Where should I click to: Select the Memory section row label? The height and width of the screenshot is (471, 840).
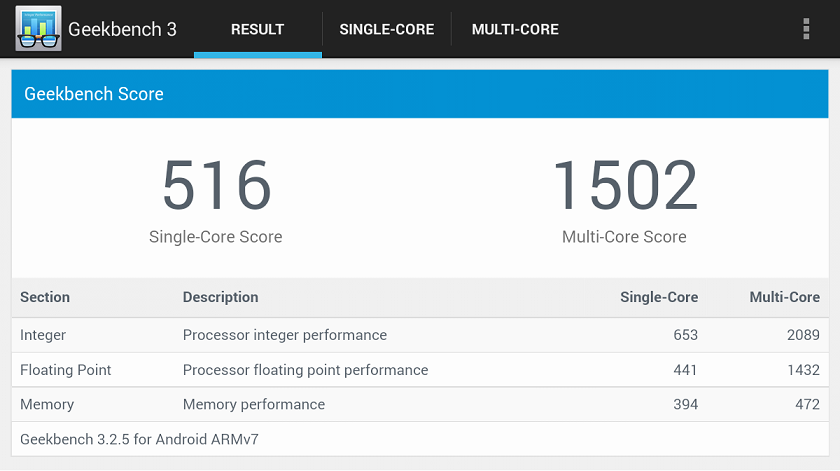[47, 404]
